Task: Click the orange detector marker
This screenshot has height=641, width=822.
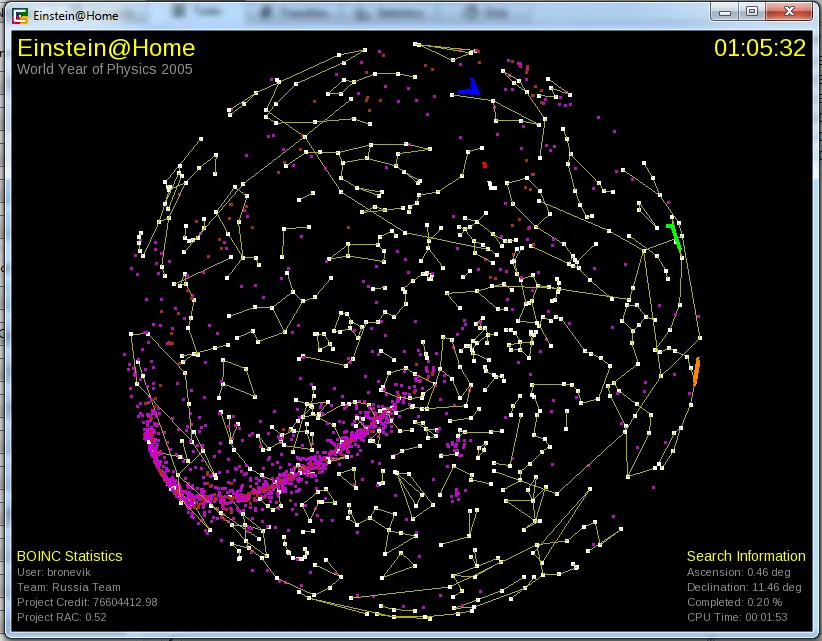Action: point(696,371)
